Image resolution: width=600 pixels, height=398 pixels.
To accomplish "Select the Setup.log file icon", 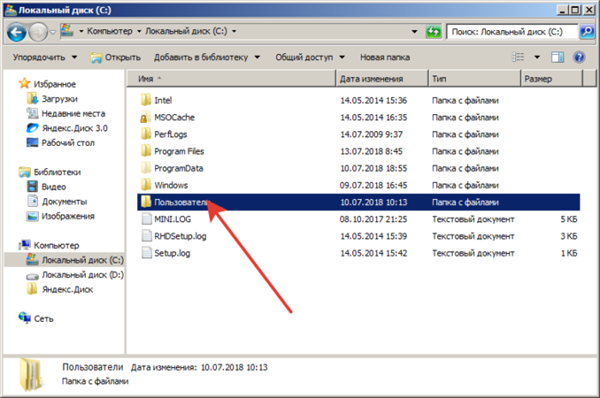I will tap(147, 253).
